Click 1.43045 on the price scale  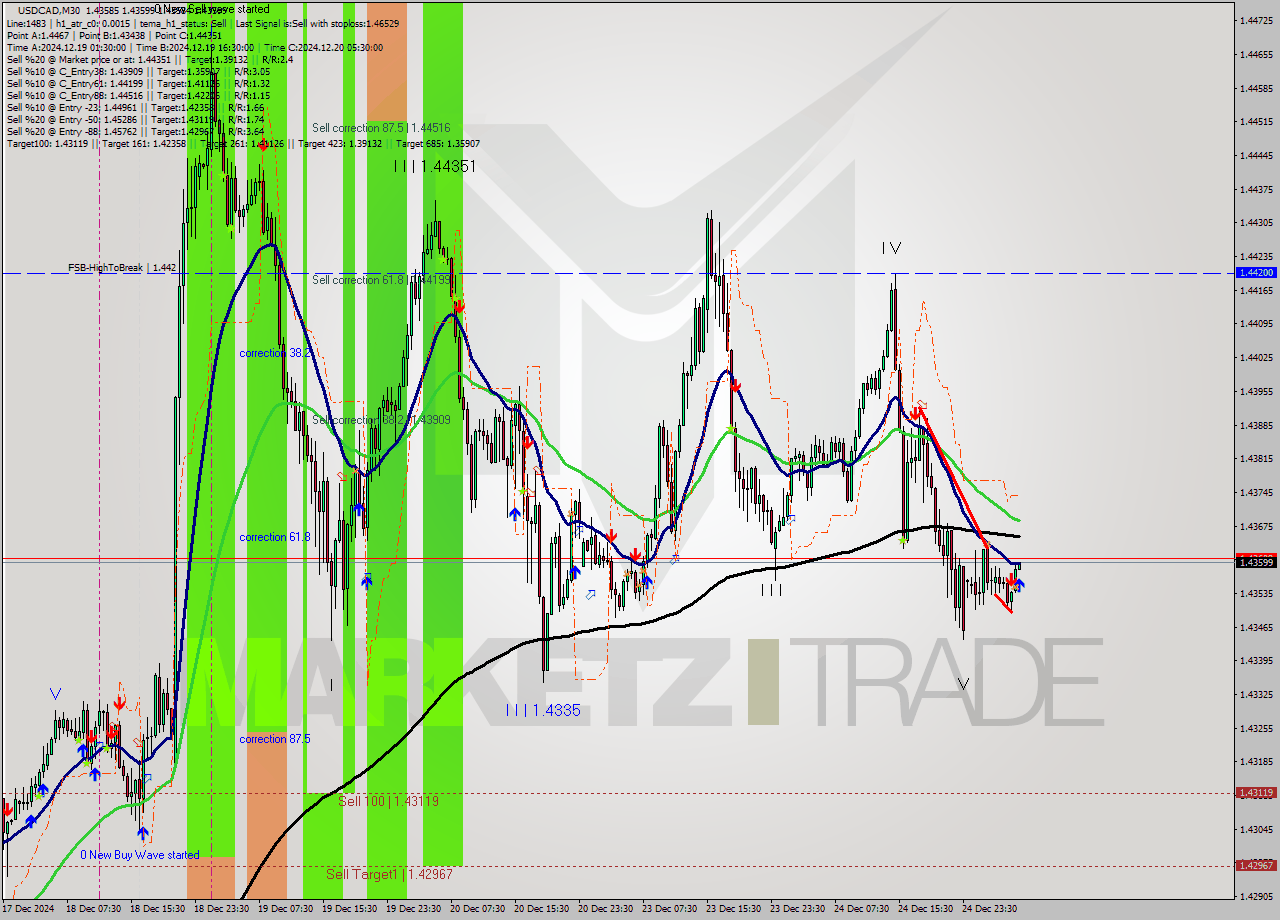tap(1256, 829)
